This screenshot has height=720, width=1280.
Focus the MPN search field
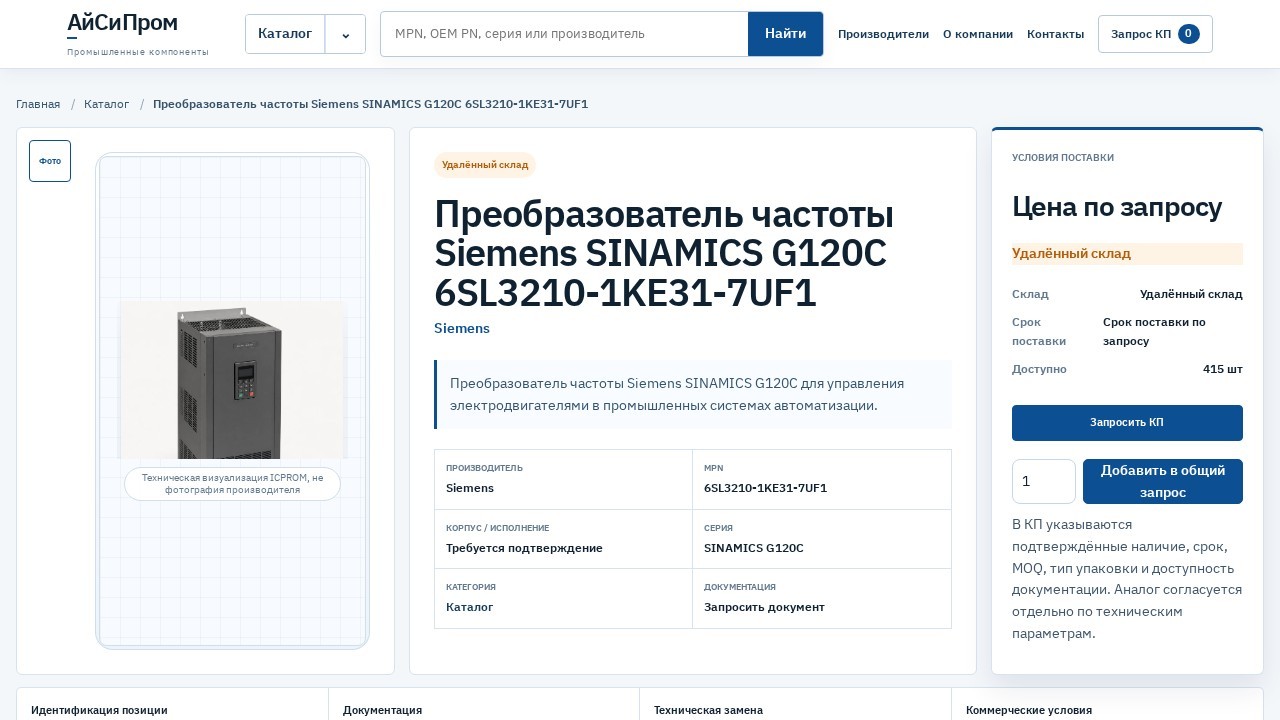pos(564,34)
